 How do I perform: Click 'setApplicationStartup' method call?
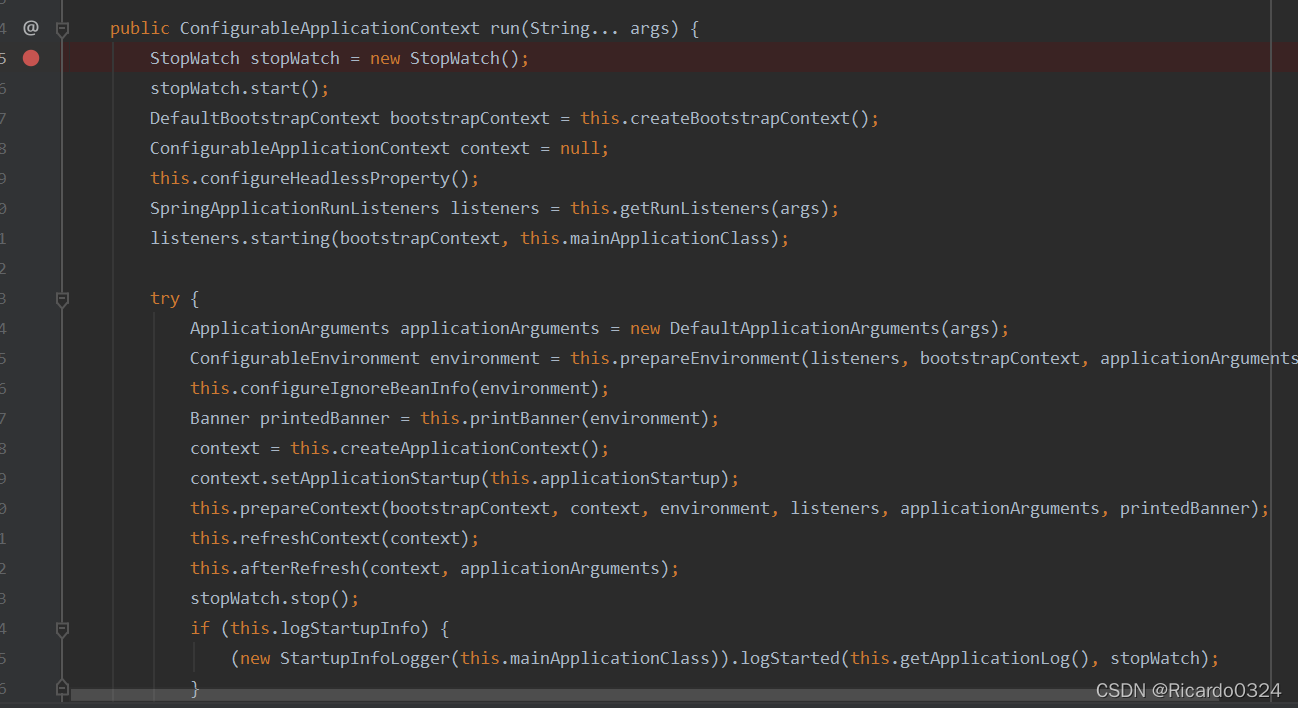(x=375, y=478)
